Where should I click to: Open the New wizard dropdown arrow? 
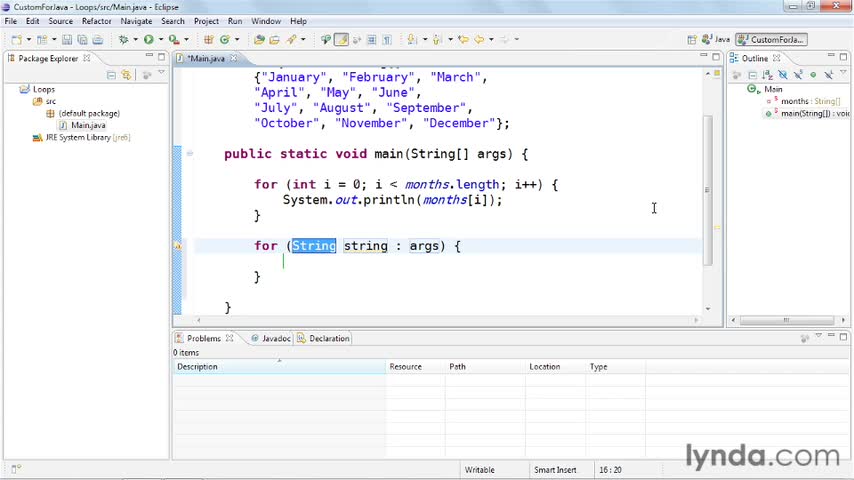[29, 40]
